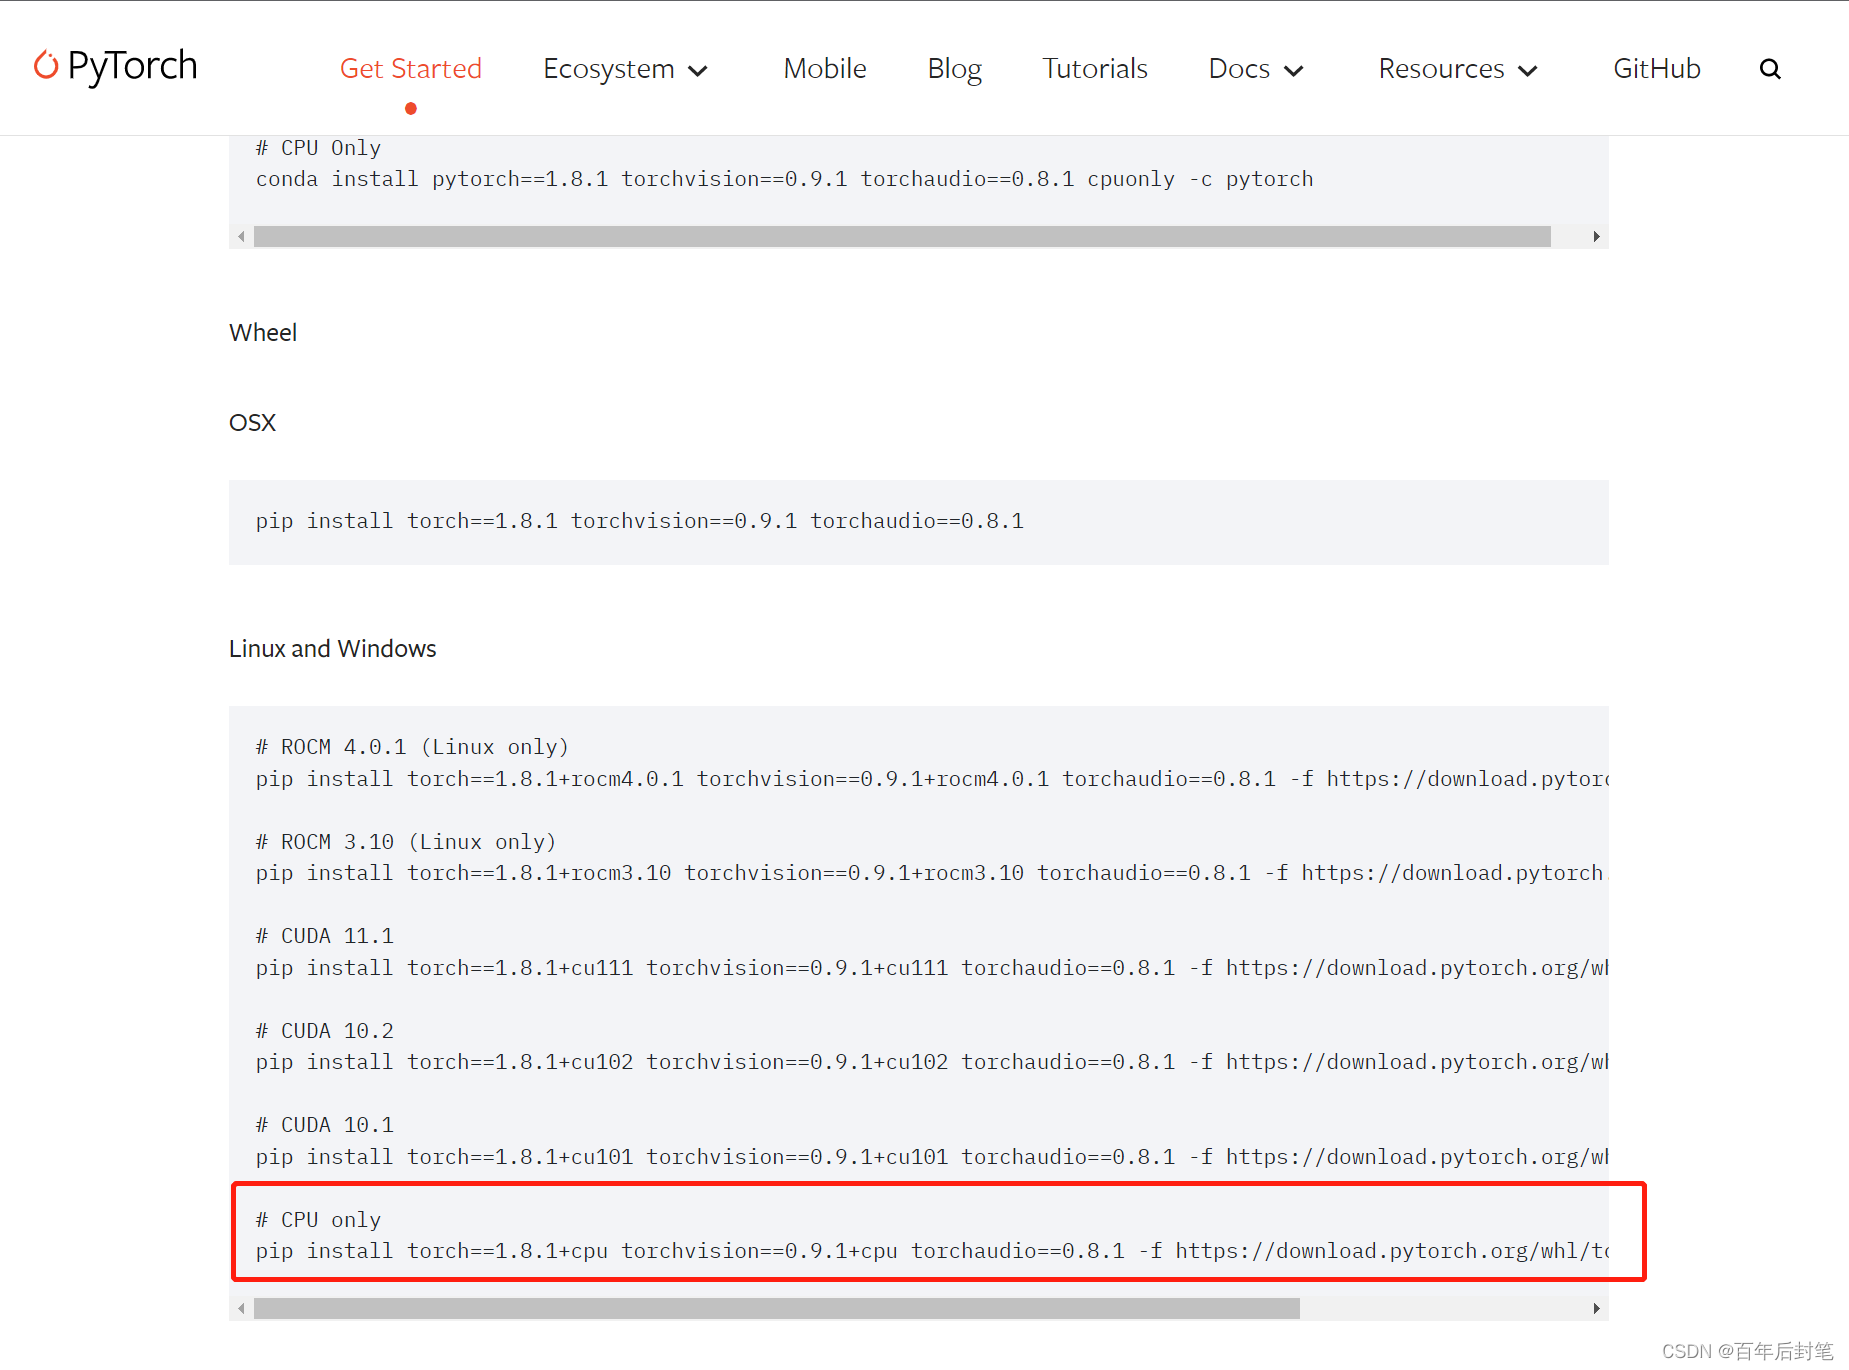This screenshot has width=1849, height=1370.
Task: Click the '# ROCM 3.10 (Linux only)' comment
Action: click(406, 842)
